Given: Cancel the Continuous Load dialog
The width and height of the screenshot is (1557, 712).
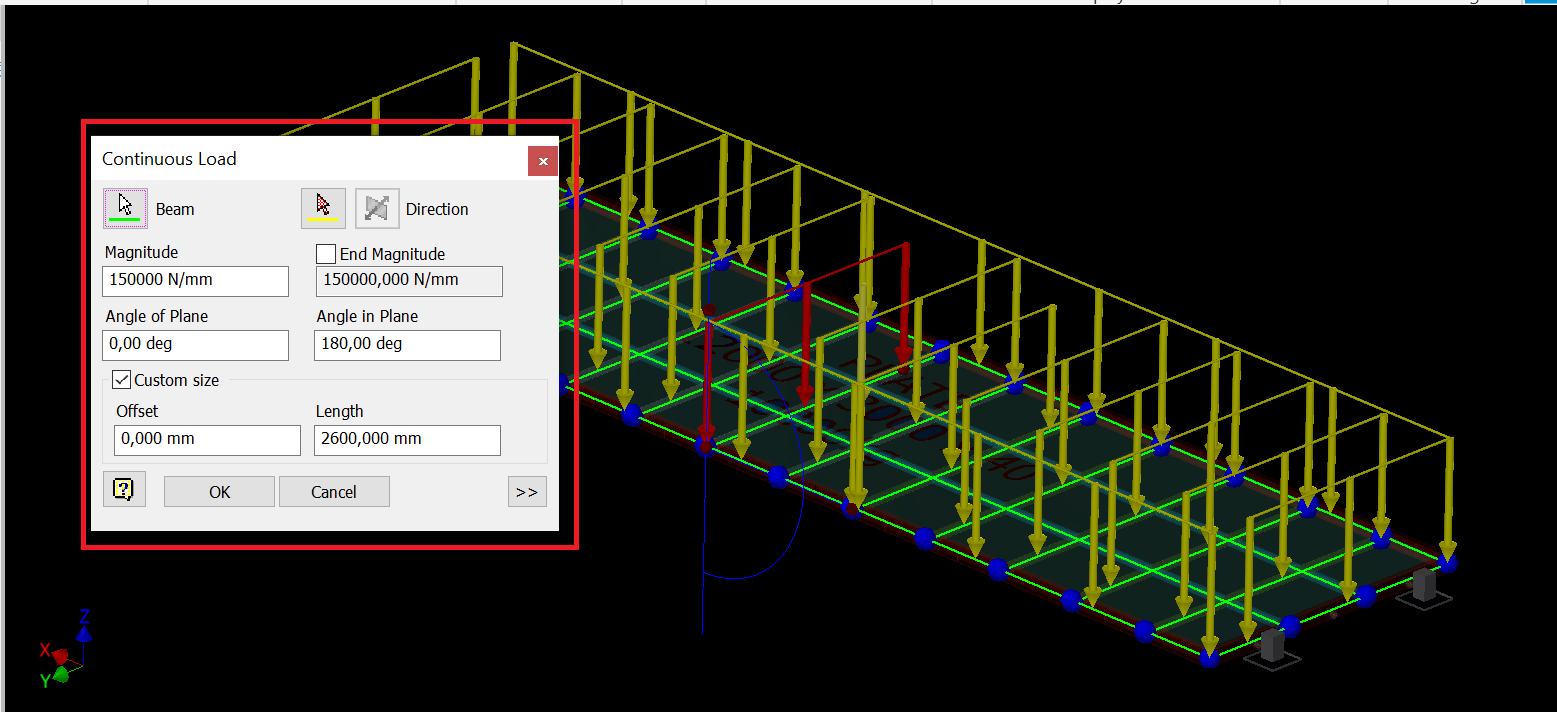Looking at the screenshot, I should tap(334, 492).
